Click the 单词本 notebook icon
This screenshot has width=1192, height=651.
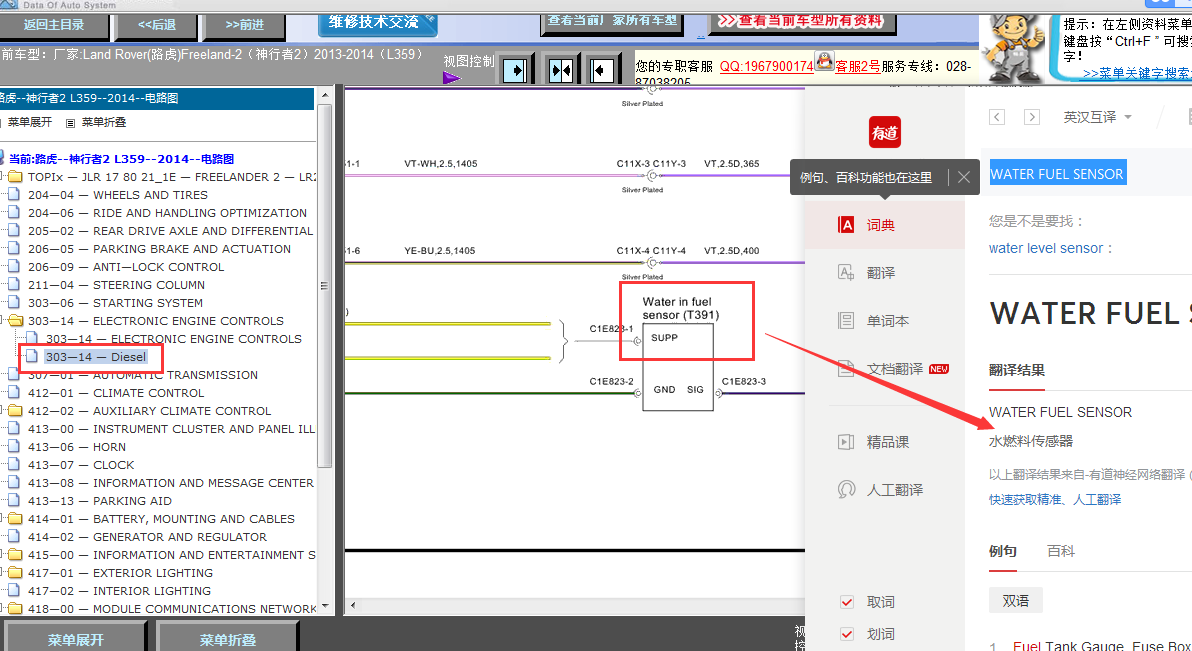pyautogui.click(x=845, y=320)
